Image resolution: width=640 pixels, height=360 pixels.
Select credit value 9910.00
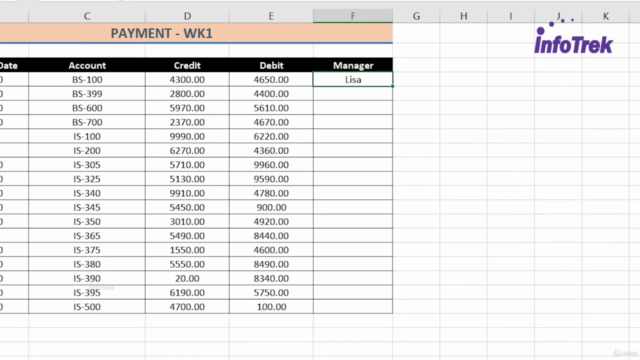[187, 193]
